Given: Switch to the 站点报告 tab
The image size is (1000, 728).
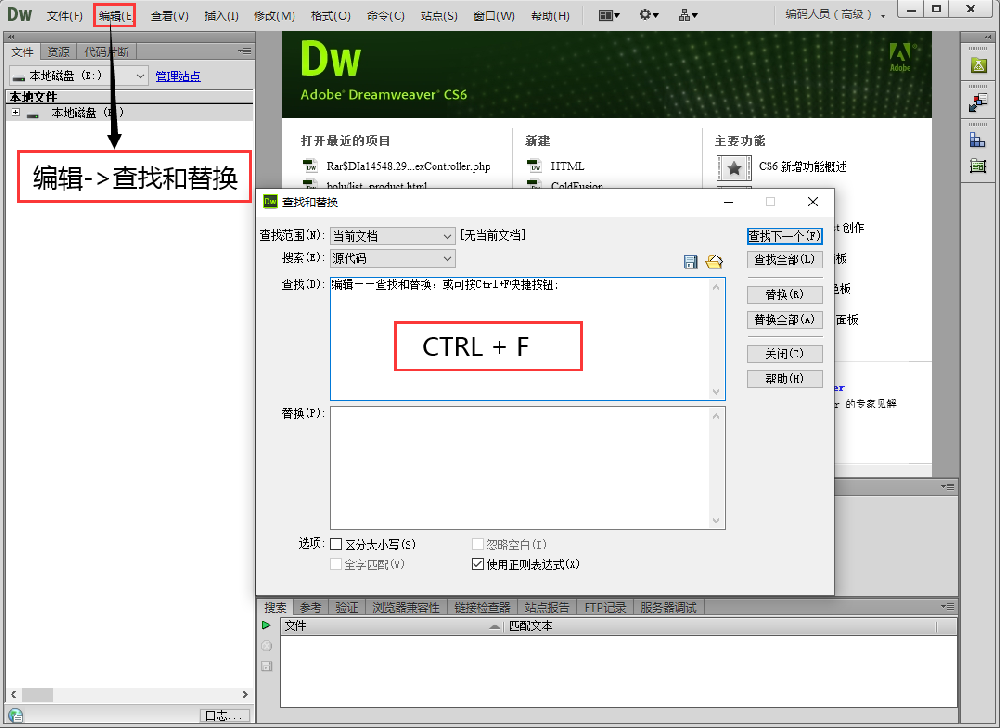Looking at the screenshot, I should pyautogui.click(x=547, y=608).
